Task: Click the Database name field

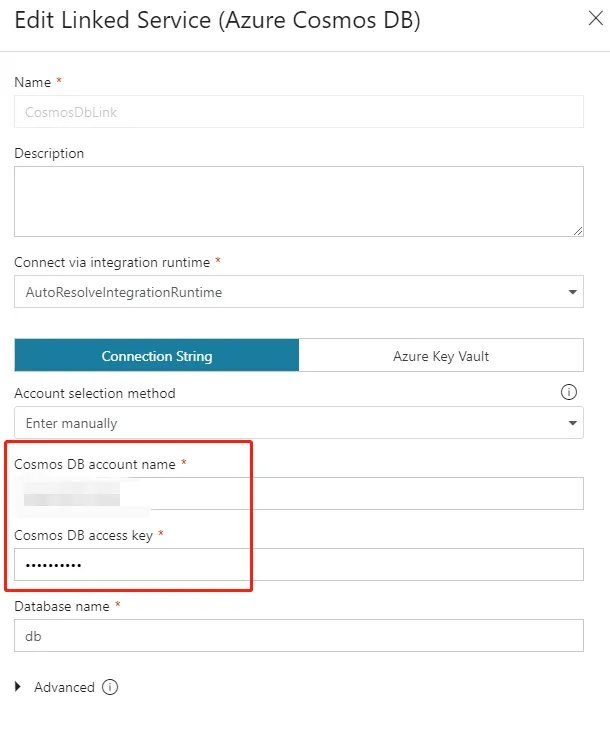Action: point(298,635)
